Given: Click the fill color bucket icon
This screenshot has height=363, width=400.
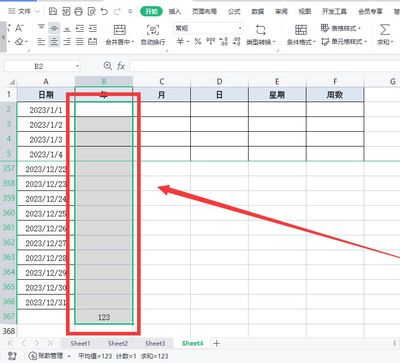Looking at the screenshot, I should (19, 42).
